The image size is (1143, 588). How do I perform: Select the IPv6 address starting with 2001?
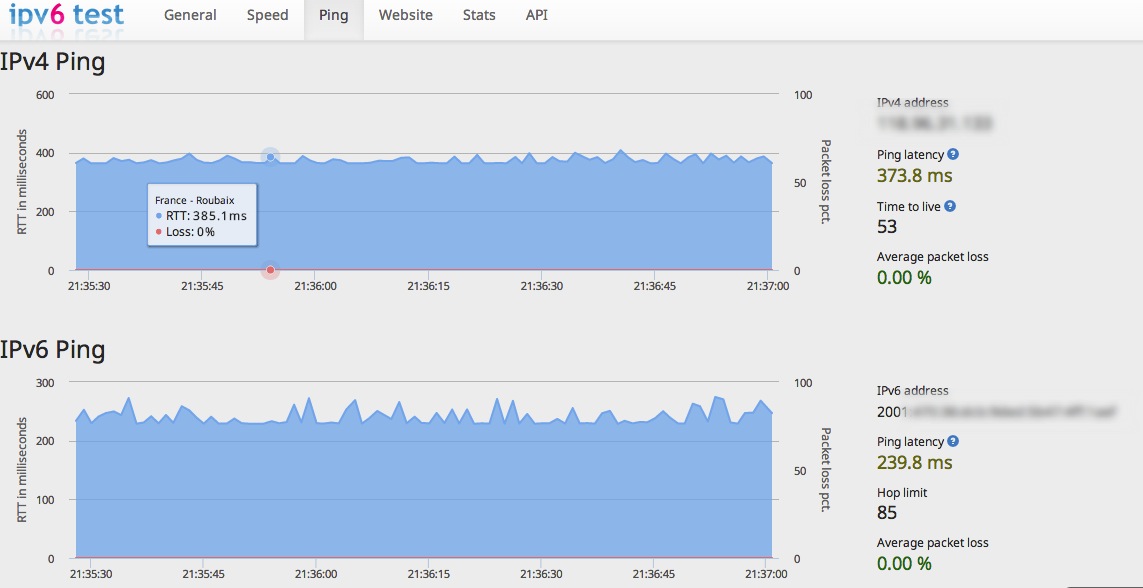pyautogui.click(x=996, y=412)
